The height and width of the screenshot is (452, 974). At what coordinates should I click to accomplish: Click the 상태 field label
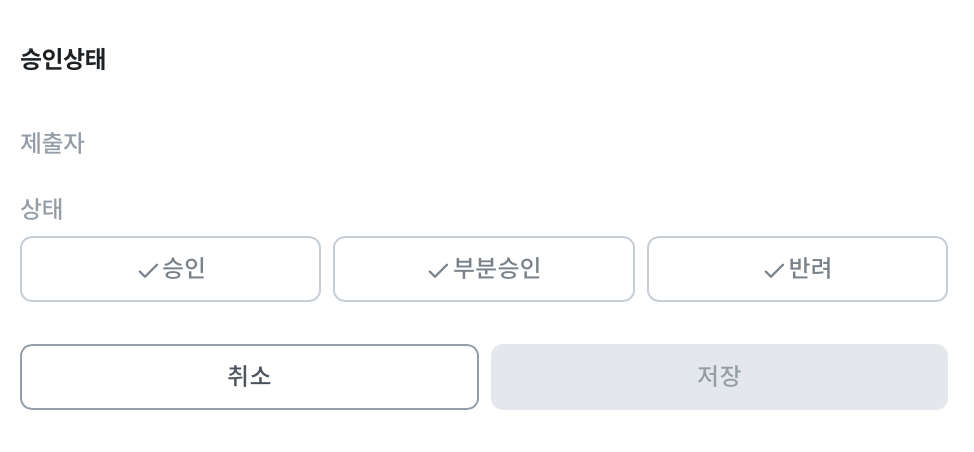(x=42, y=209)
